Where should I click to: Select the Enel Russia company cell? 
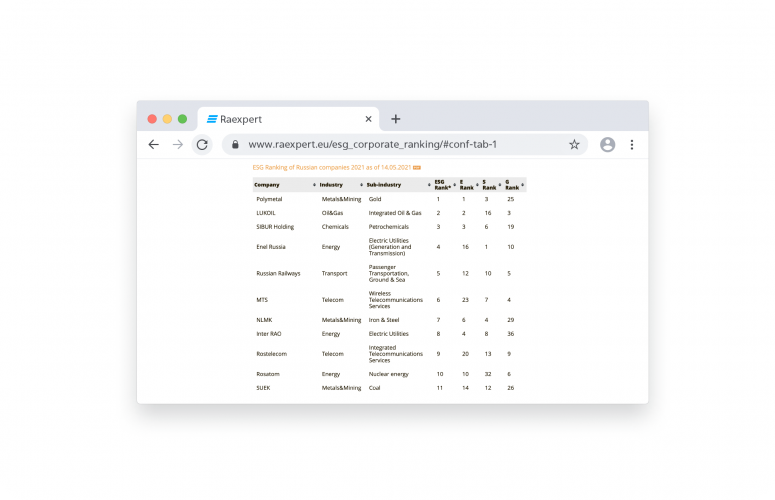point(271,247)
